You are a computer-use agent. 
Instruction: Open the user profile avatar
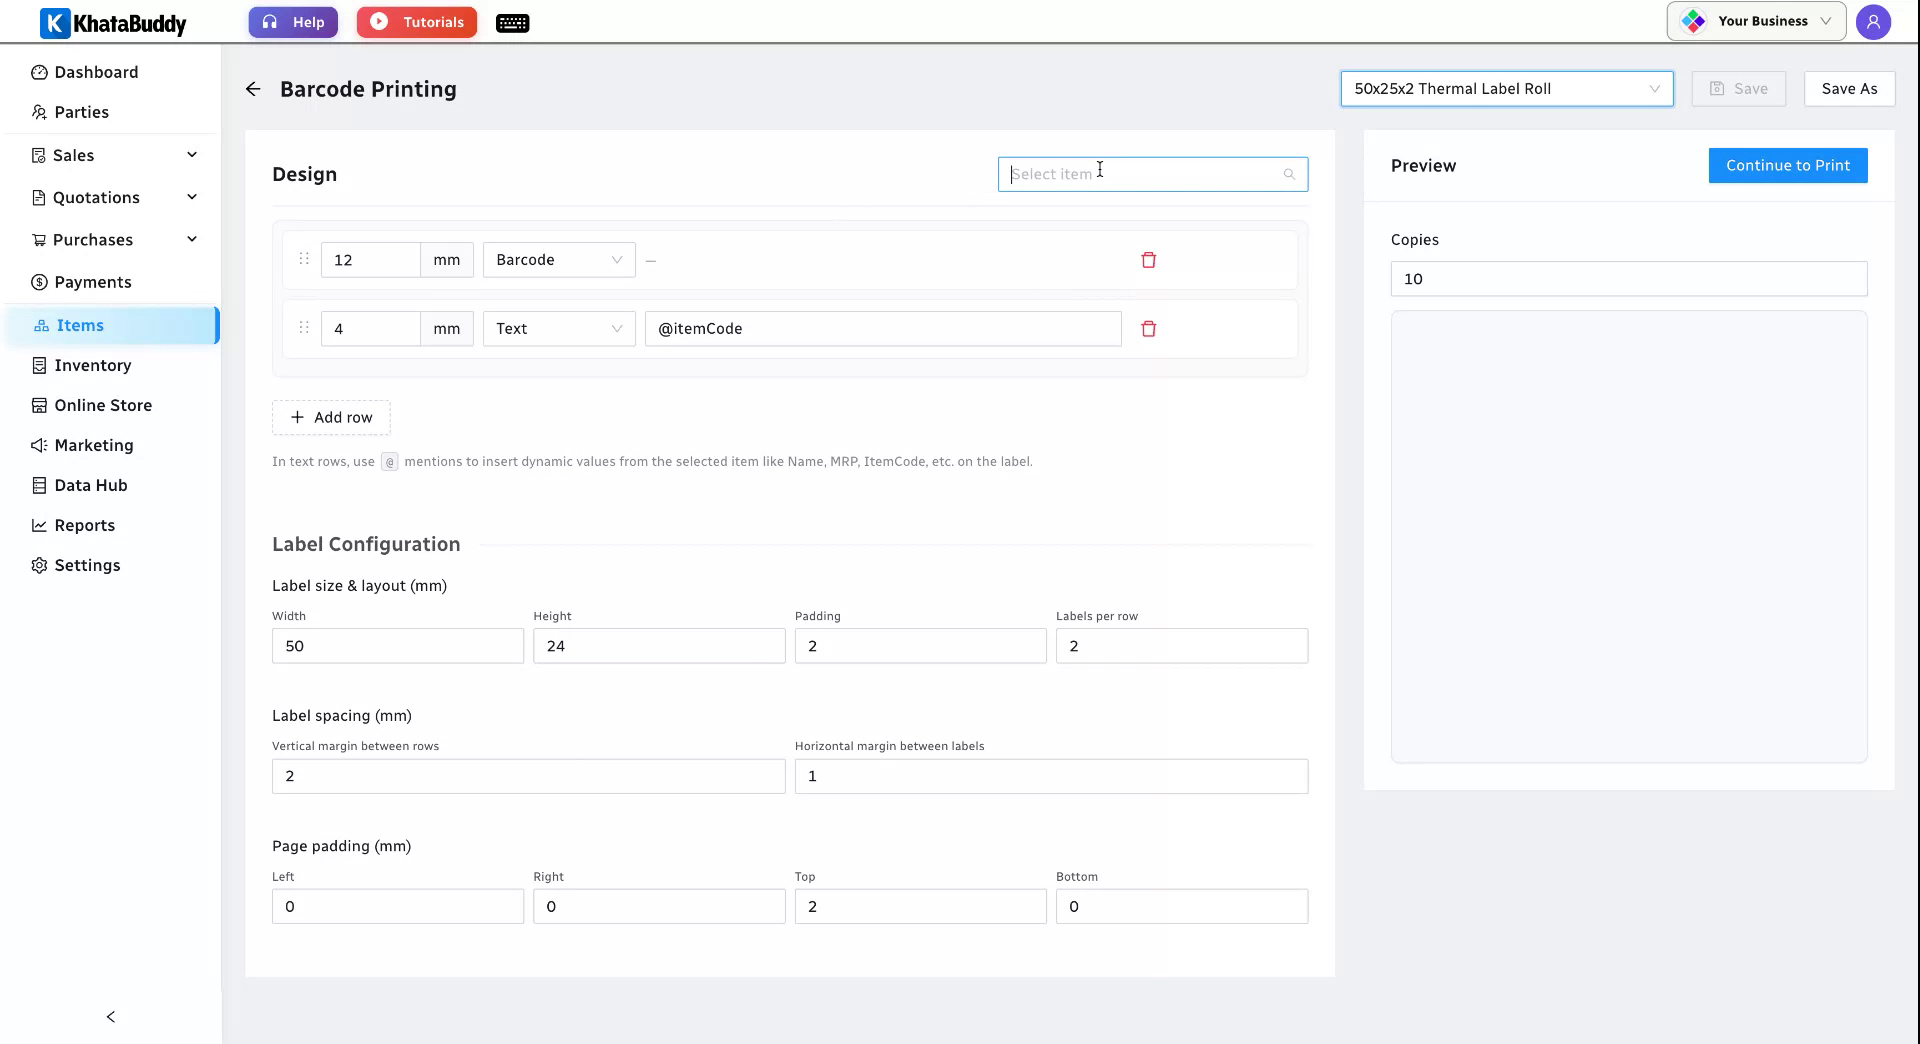tap(1873, 22)
